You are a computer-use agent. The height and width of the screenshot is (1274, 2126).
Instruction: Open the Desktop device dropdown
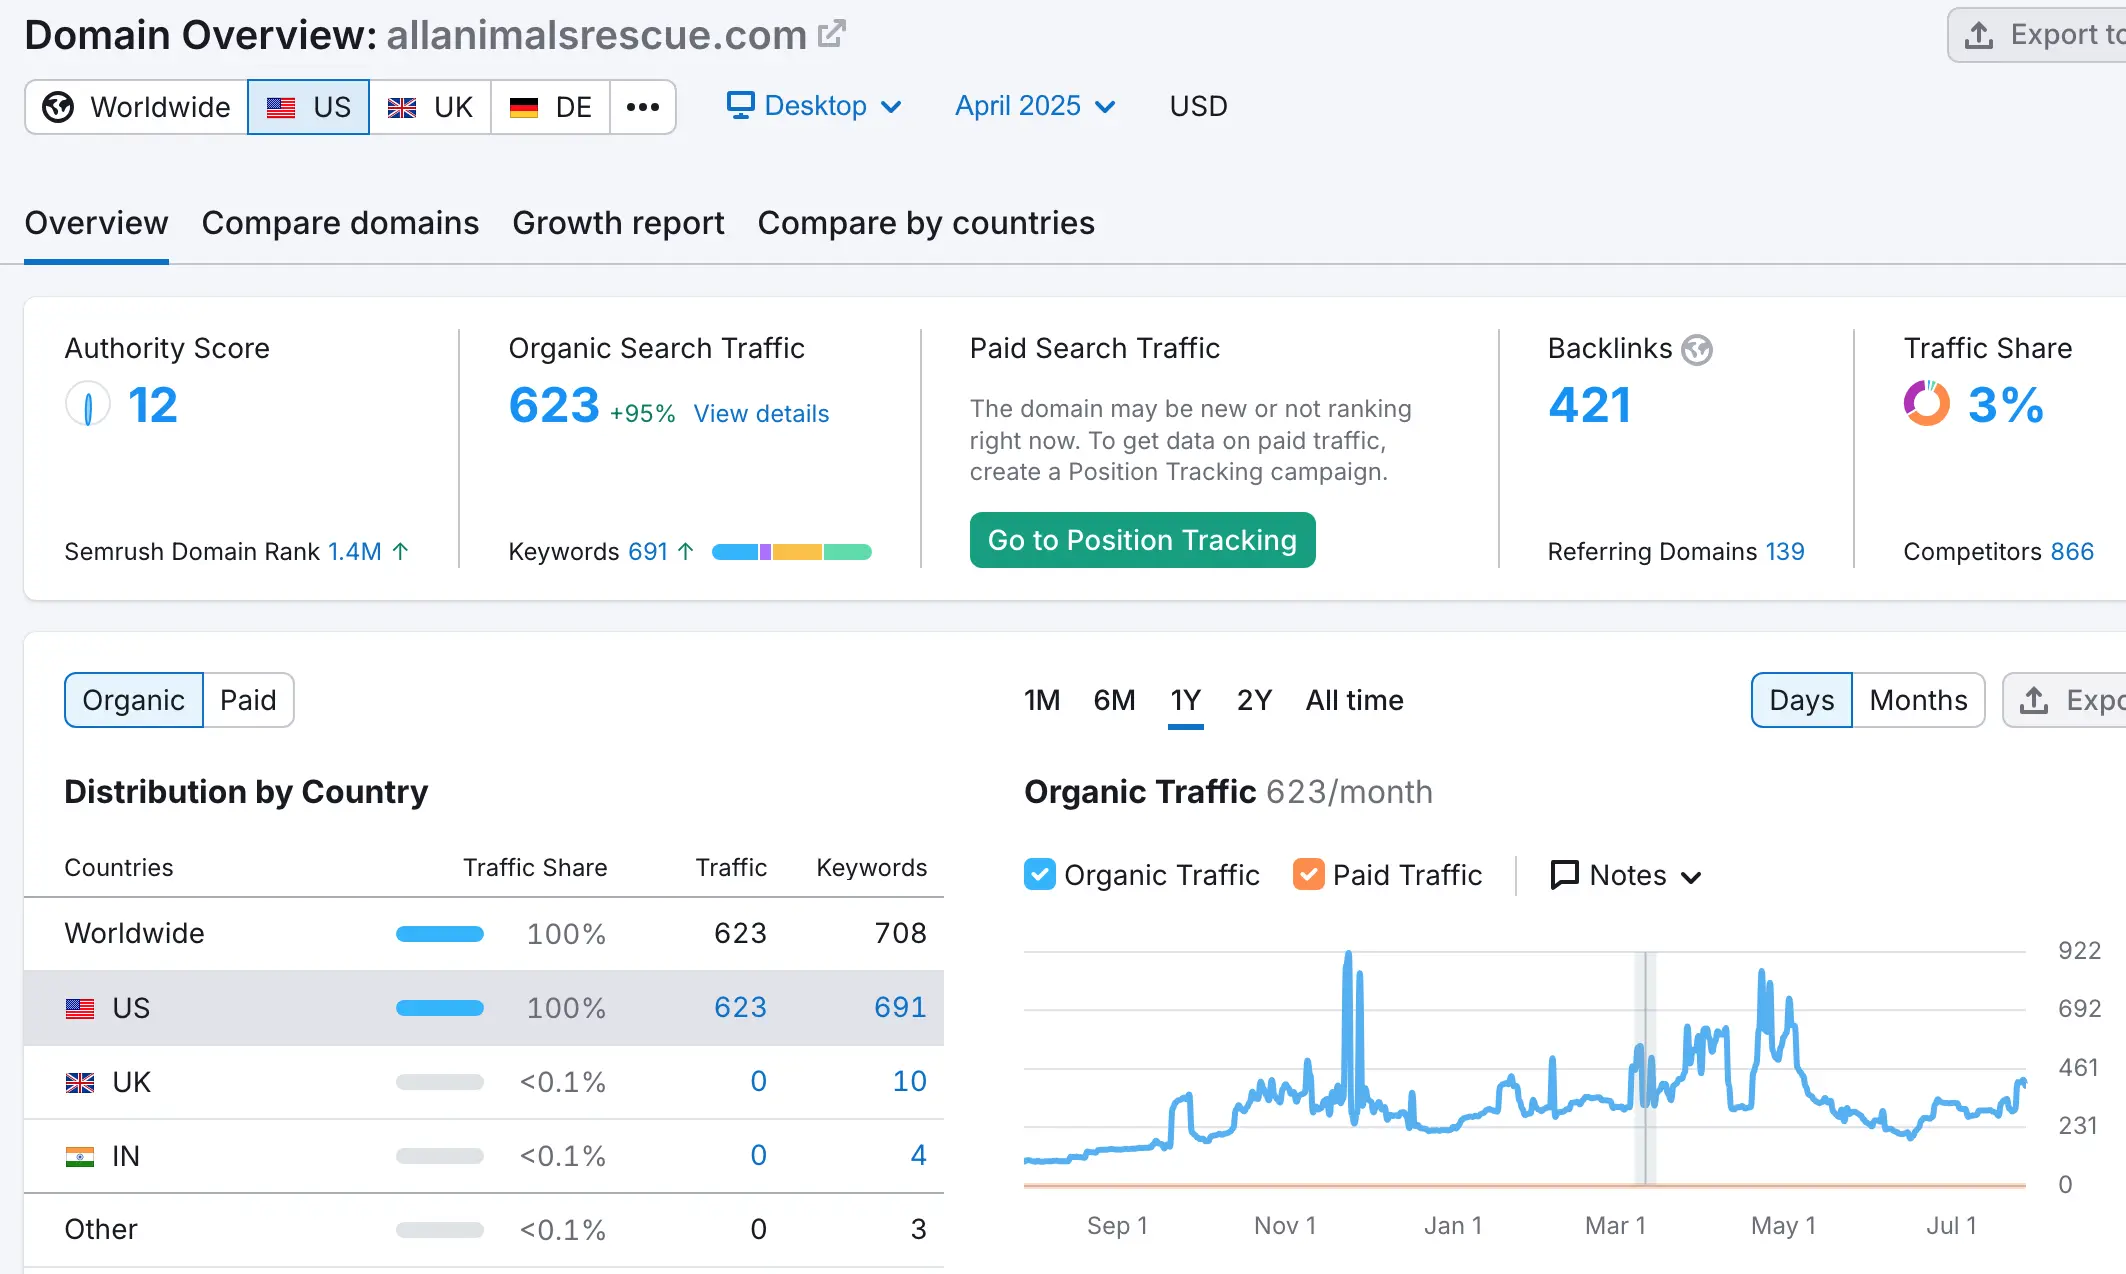(x=814, y=106)
